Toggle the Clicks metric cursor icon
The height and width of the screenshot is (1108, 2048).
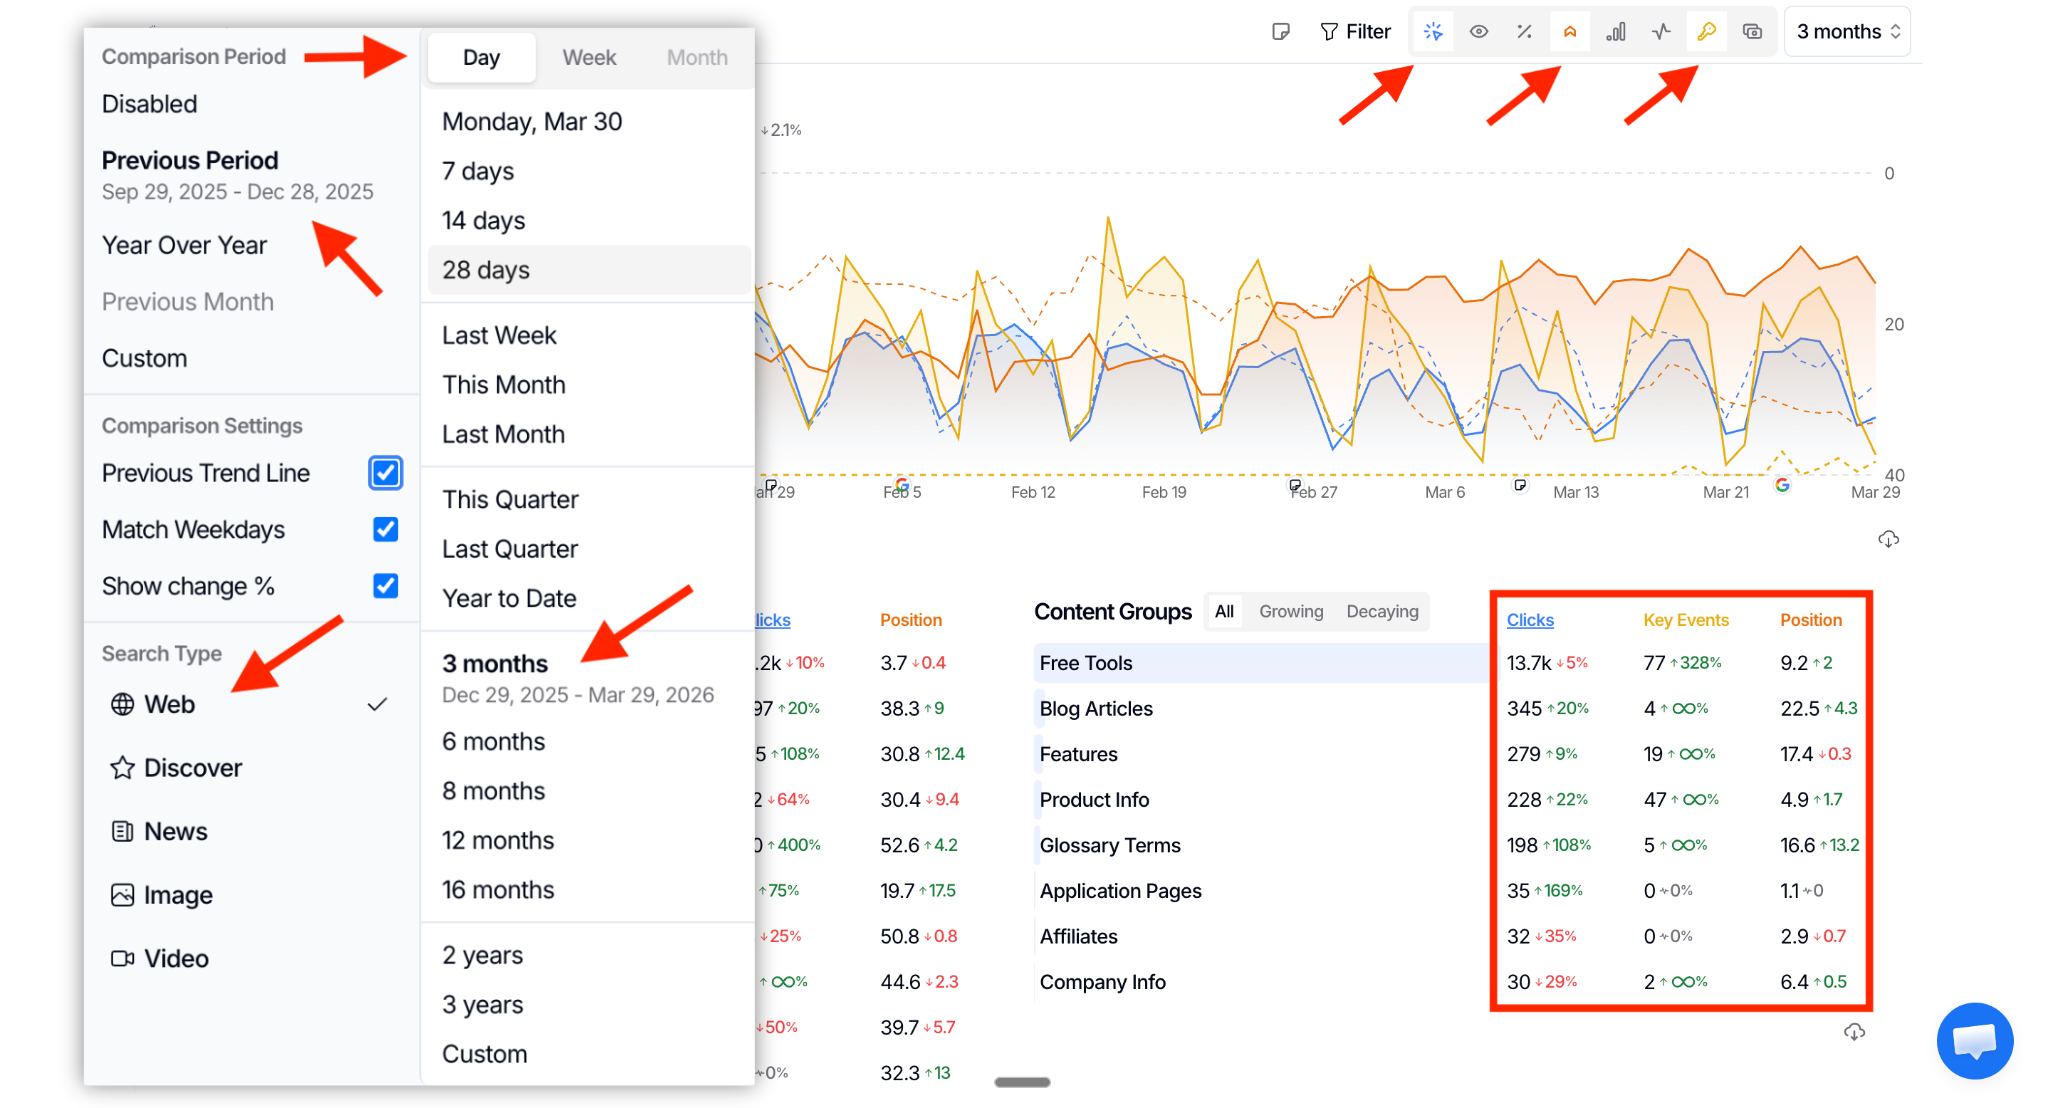click(x=1433, y=32)
